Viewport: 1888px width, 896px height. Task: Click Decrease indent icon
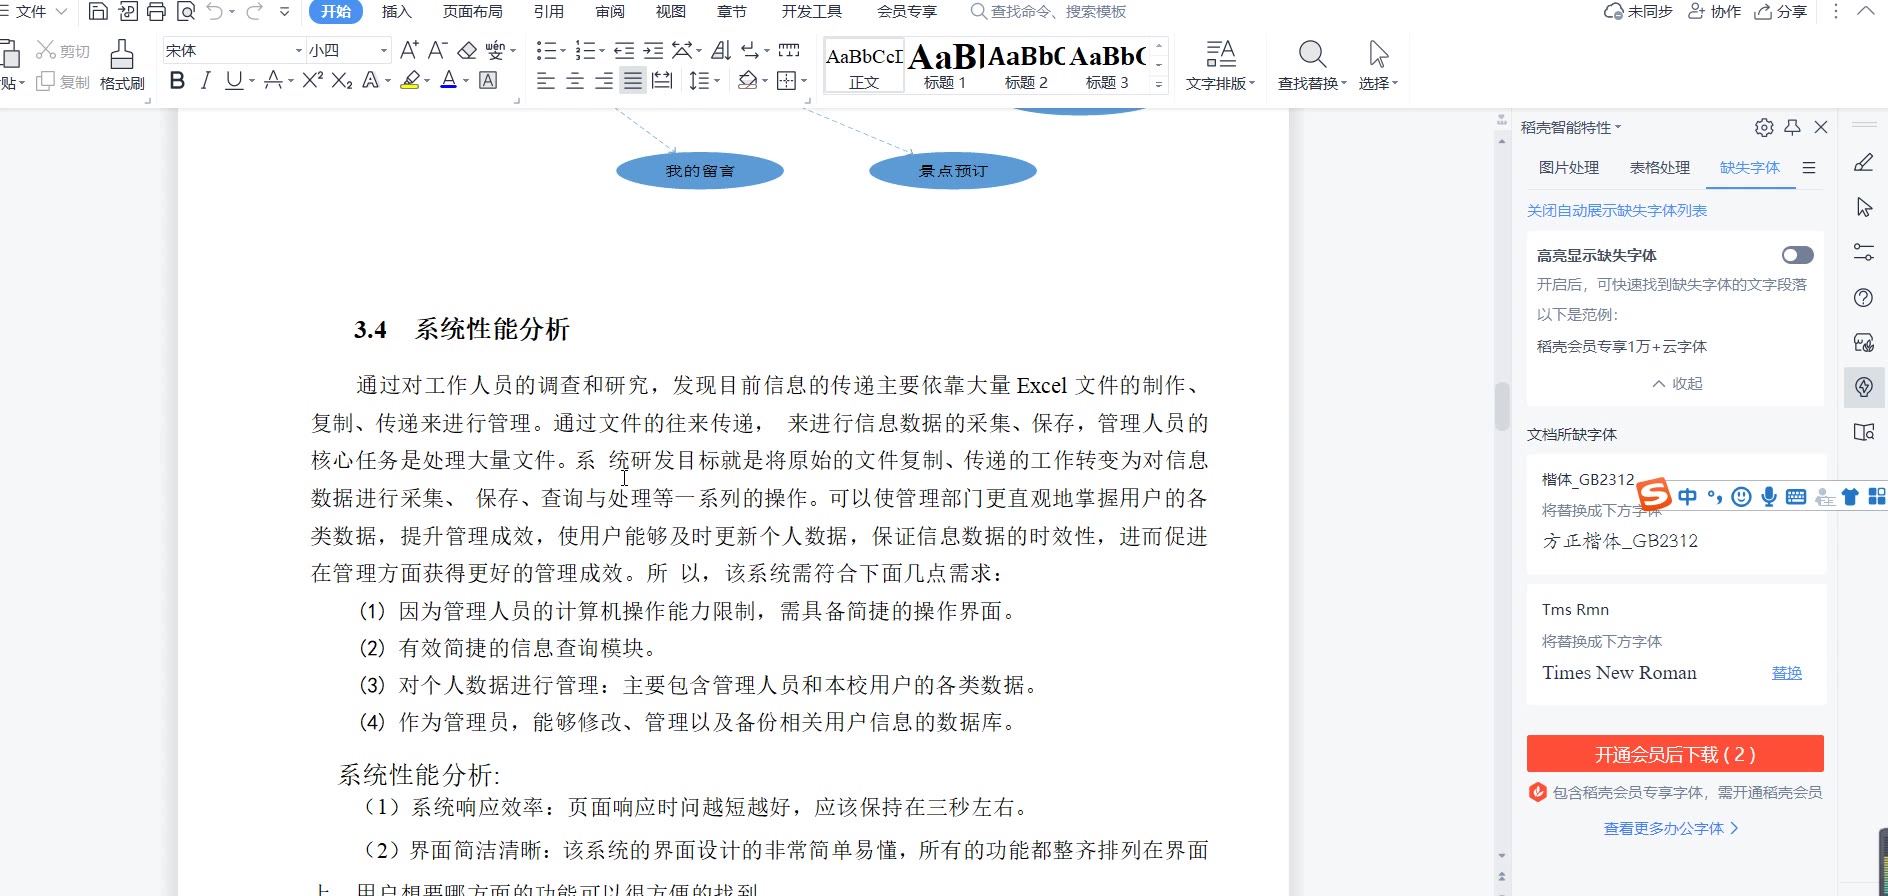tap(624, 50)
